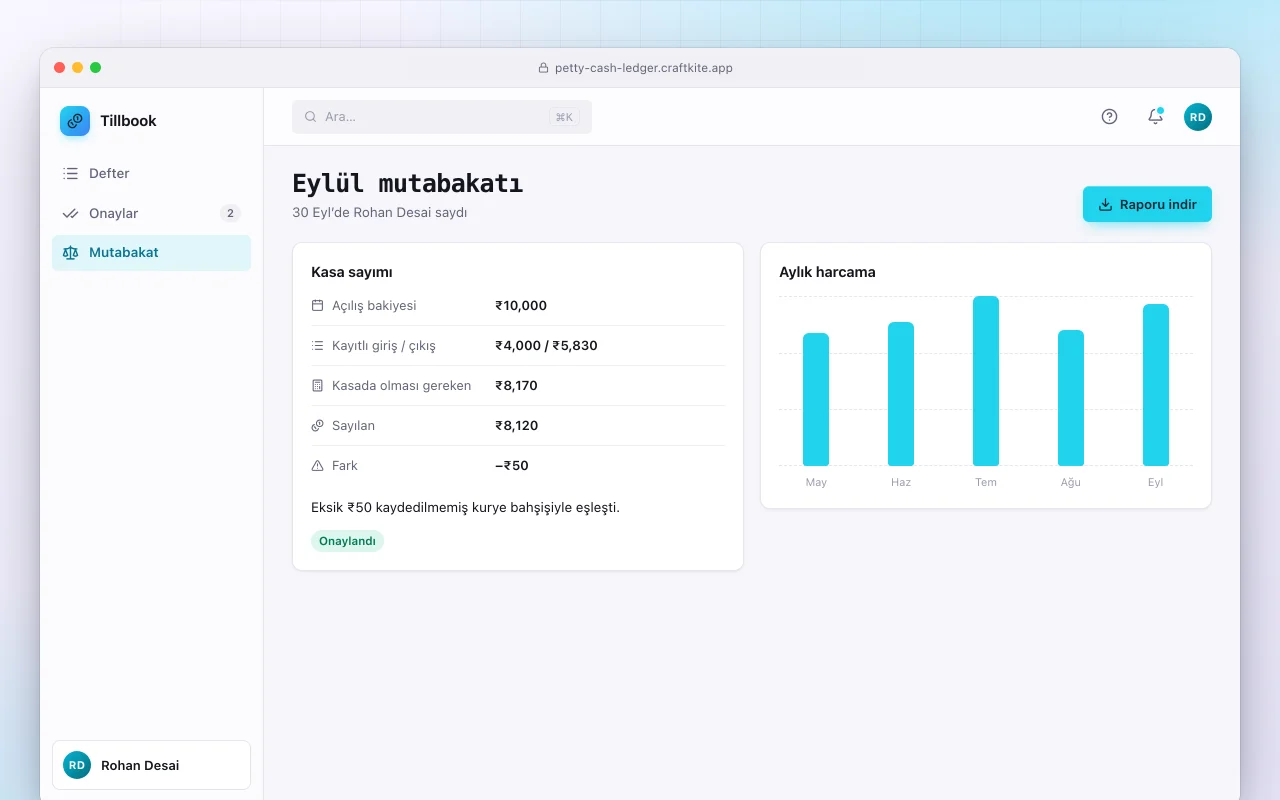
Task: Click the Eyl bar in chart
Action: pyautogui.click(x=1156, y=385)
